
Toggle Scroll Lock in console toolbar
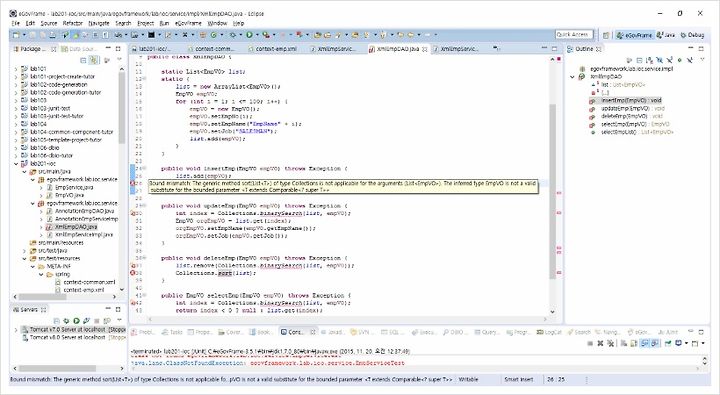click(634, 343)
